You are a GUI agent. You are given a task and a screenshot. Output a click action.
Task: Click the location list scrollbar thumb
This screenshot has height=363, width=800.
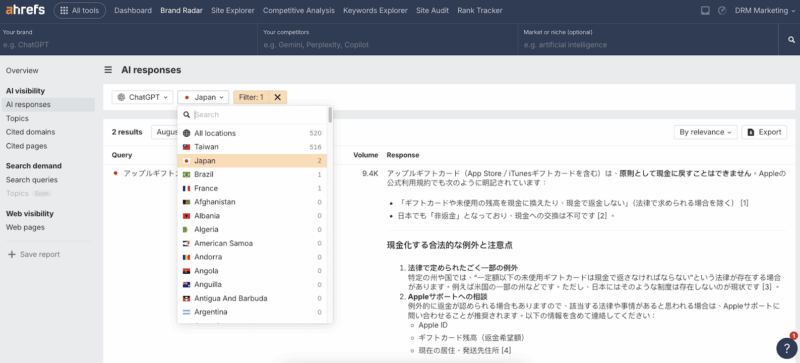[x=330, y=115]
